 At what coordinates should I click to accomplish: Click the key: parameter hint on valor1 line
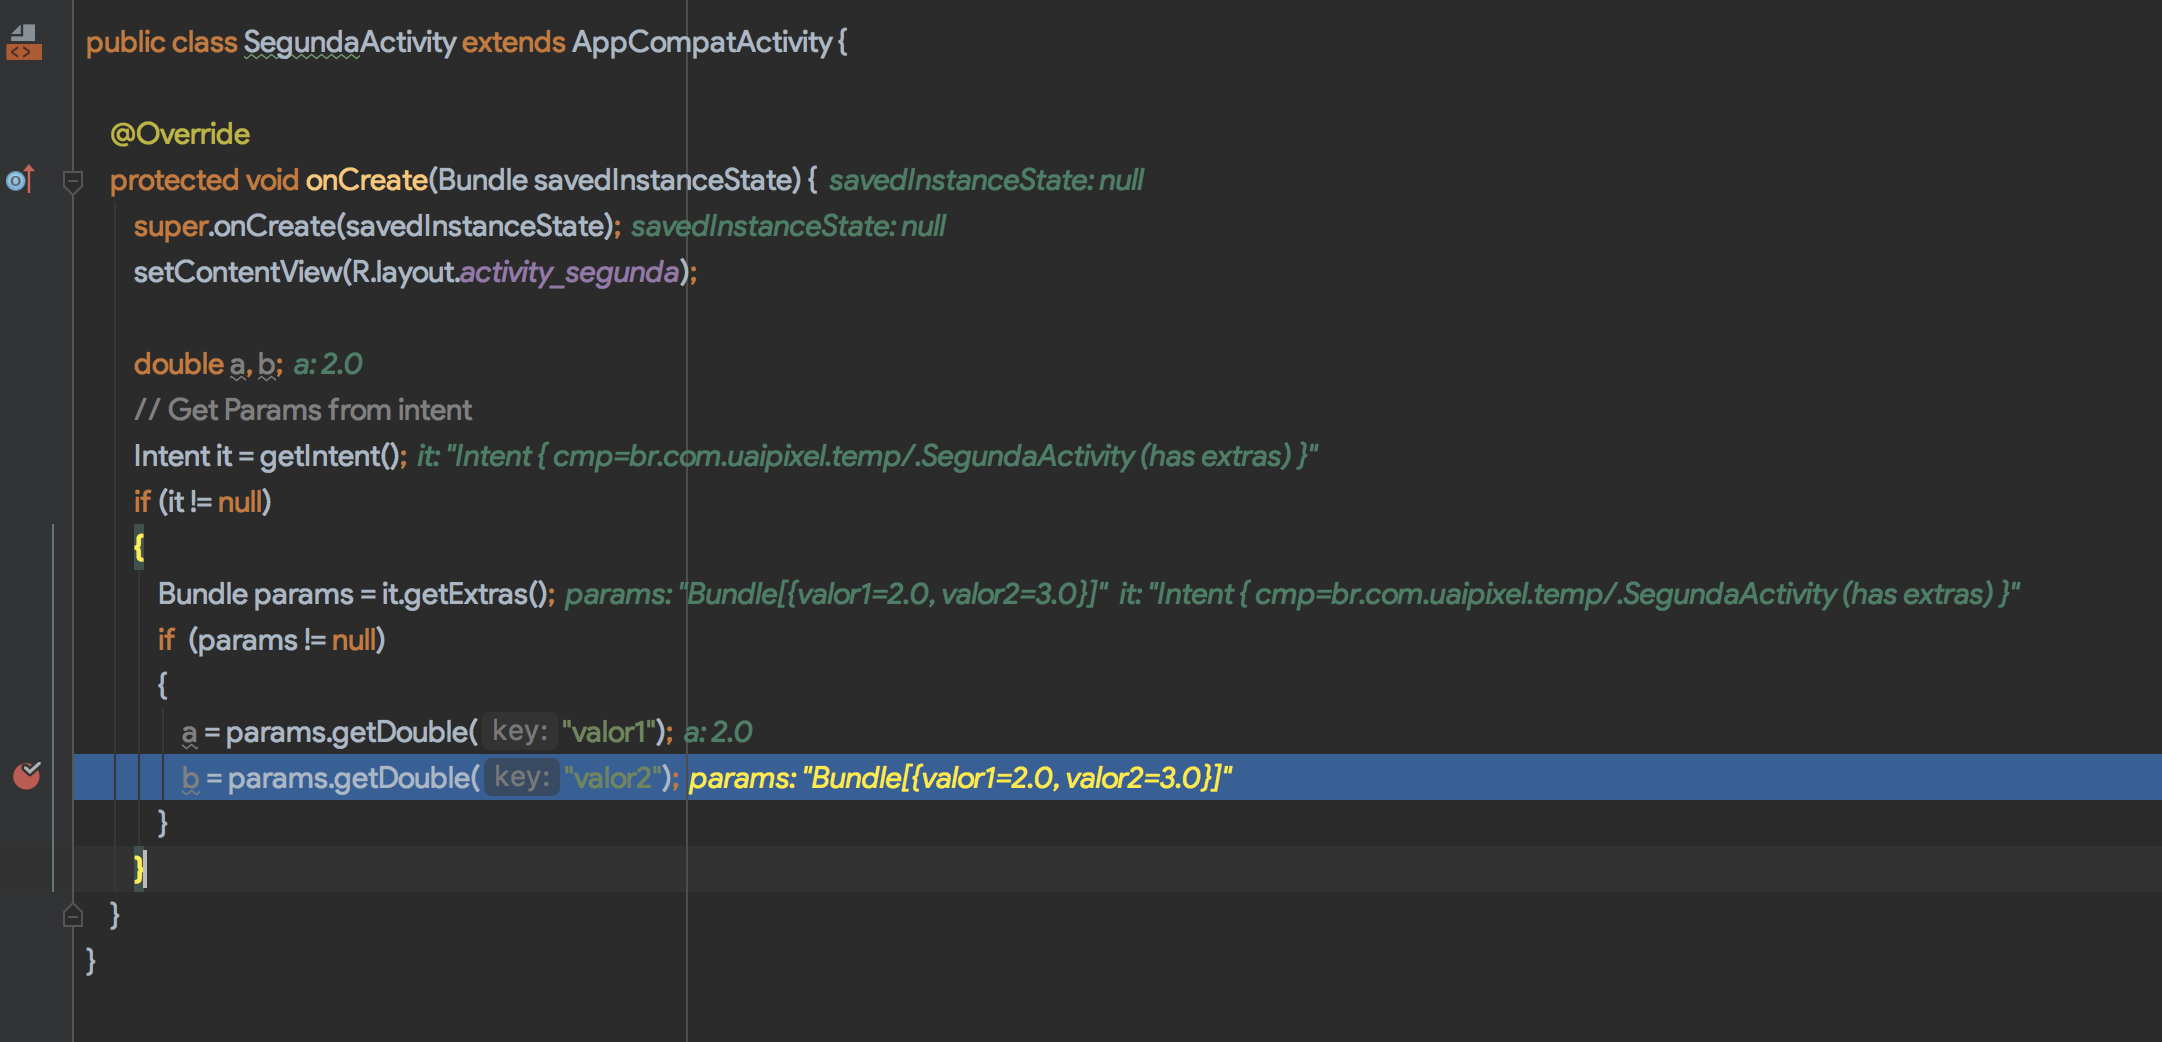[520, 731]
